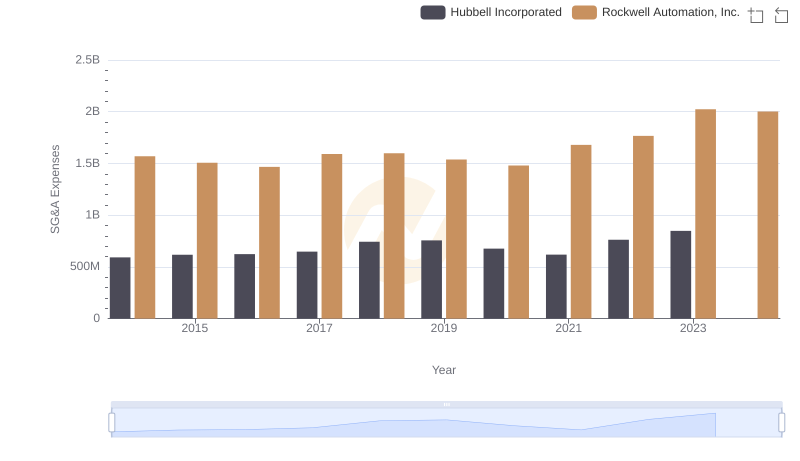Click the zoom select icon in toolbar
The image size is (800, 461).
tap(756, 15)
